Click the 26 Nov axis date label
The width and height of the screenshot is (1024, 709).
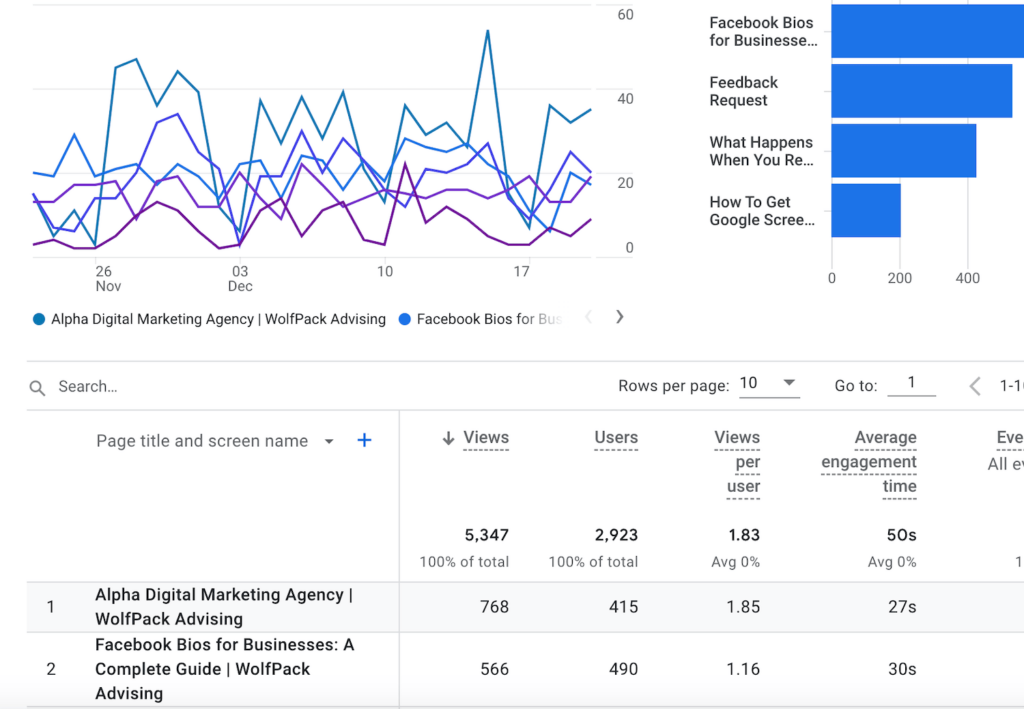107,279
